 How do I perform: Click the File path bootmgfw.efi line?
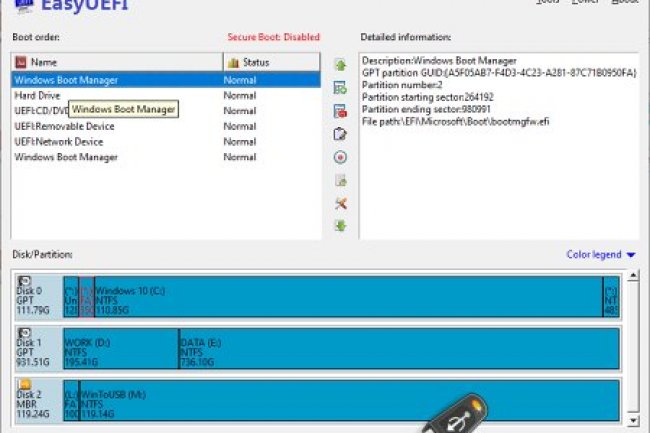[455, 121]
